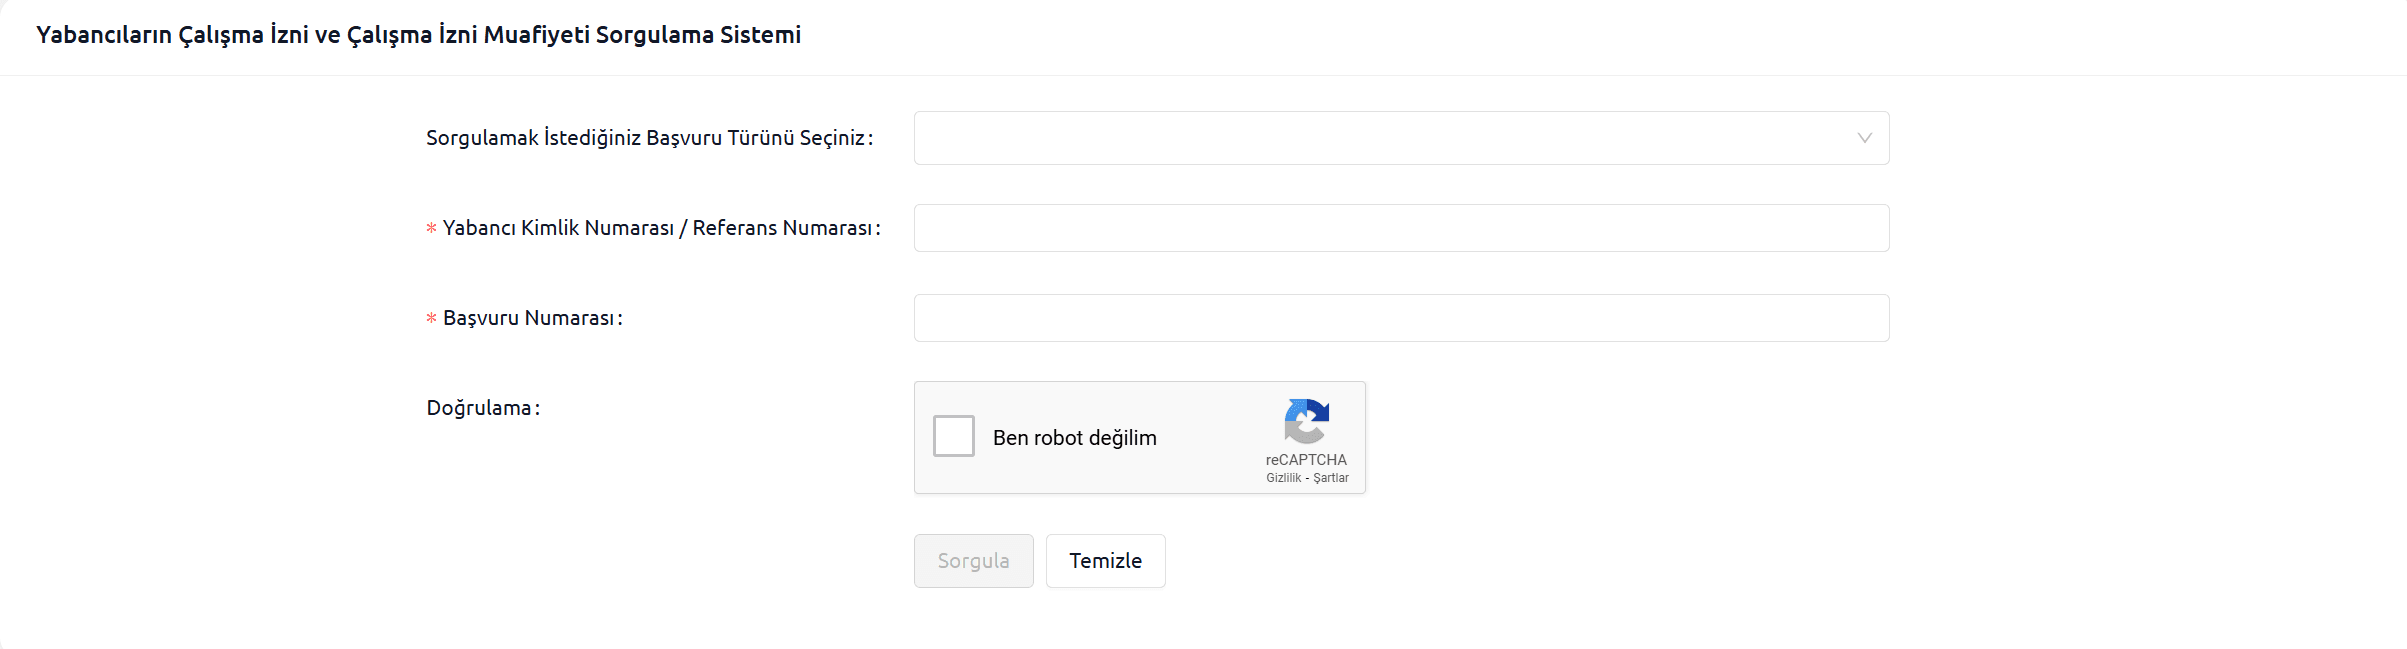Click the red asterisk beside Yabancı Kimlik Numarası

(432, 229)
